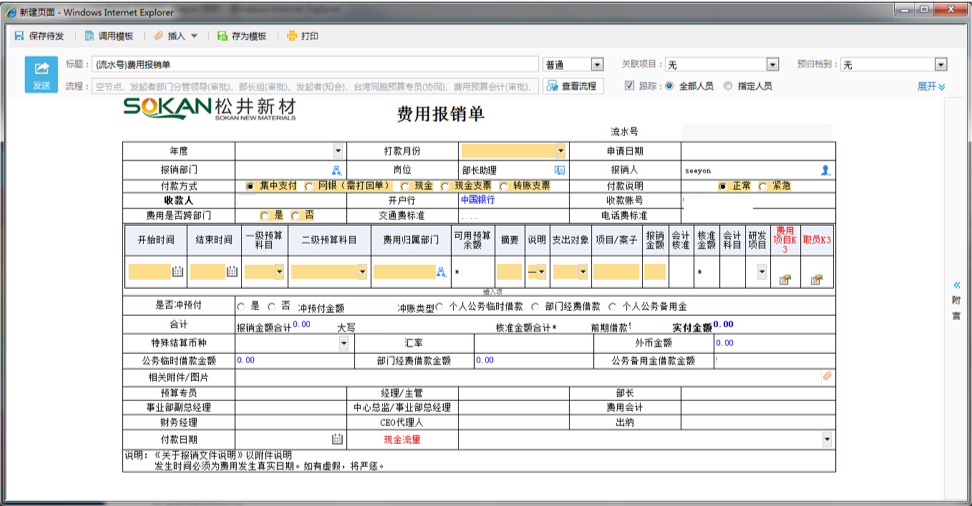The height and width of the screenshot is (506, 972).
Task: Click the 插入项 text below table
Action: [492, 291]
